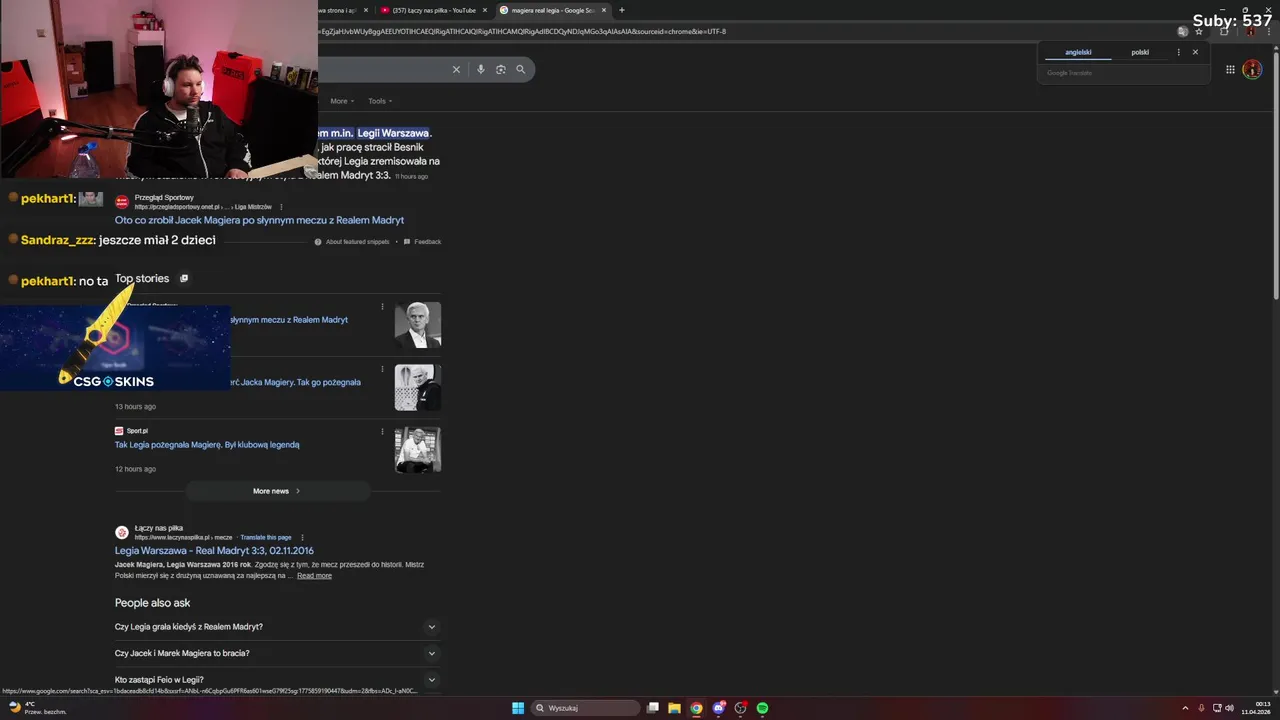Open options for Łączy nas piłka result

pyautogui.click(x=302, y=537)
